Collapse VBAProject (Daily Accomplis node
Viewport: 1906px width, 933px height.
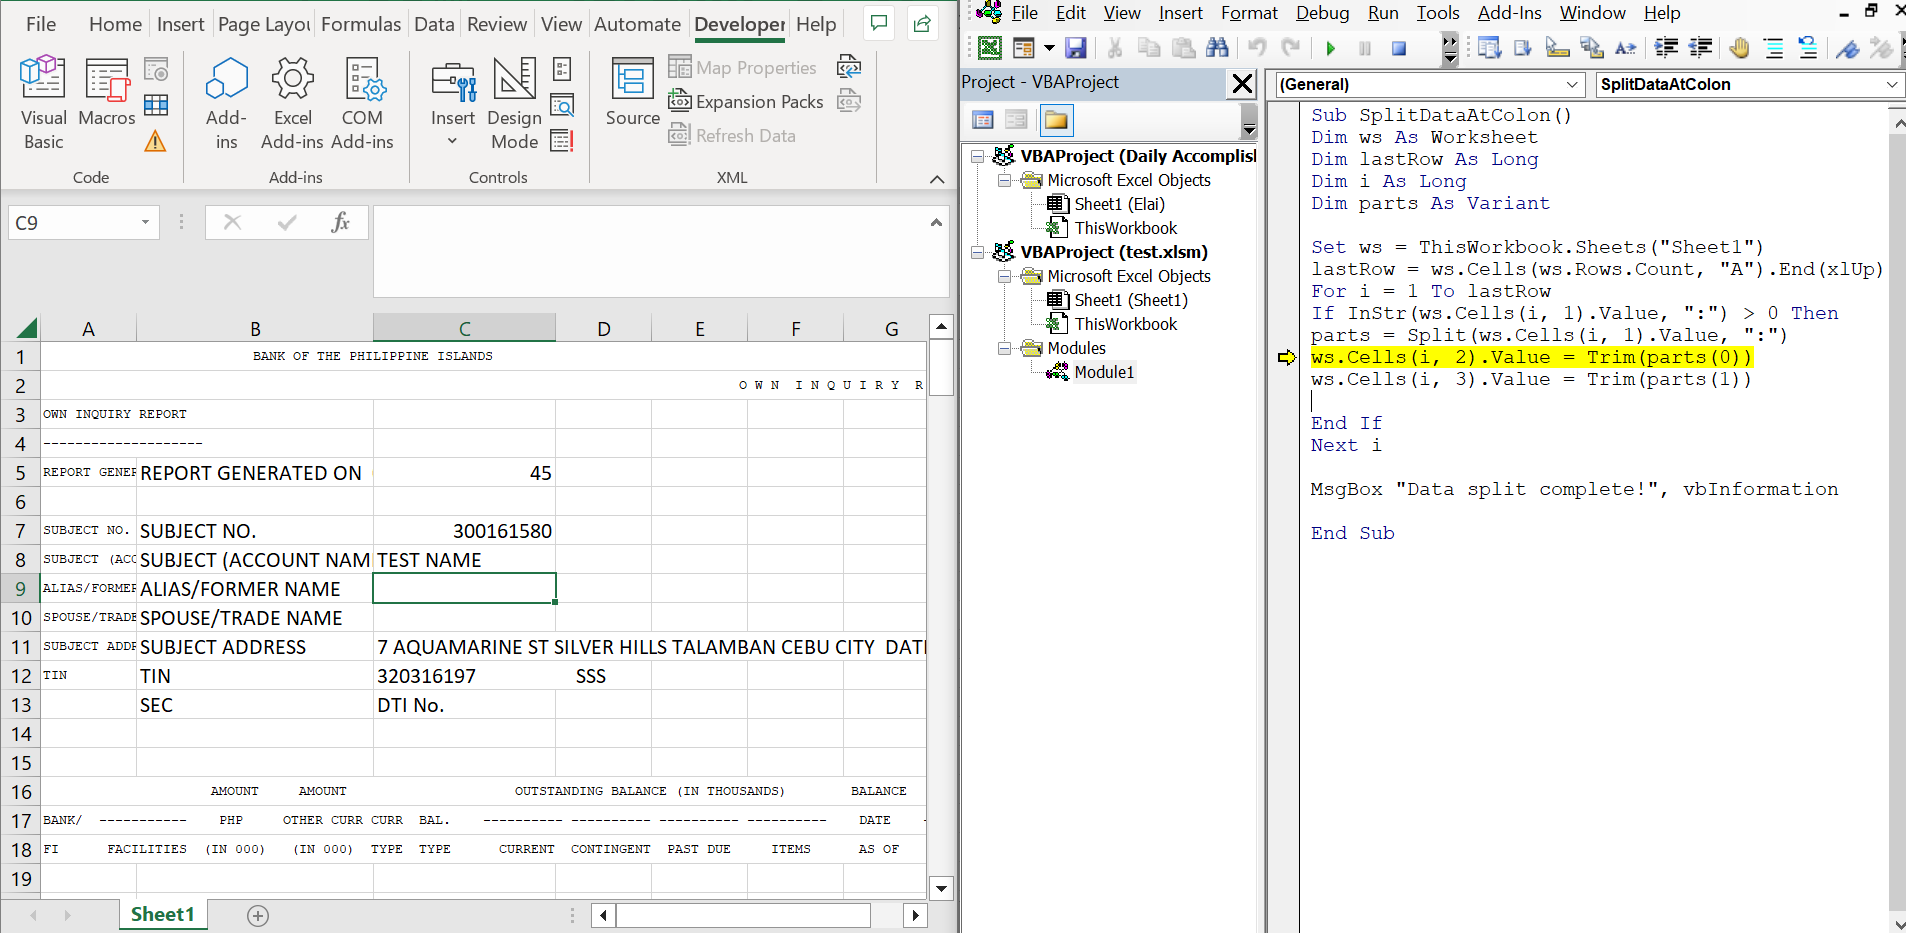pyautogui.click(x=977, y=156)
